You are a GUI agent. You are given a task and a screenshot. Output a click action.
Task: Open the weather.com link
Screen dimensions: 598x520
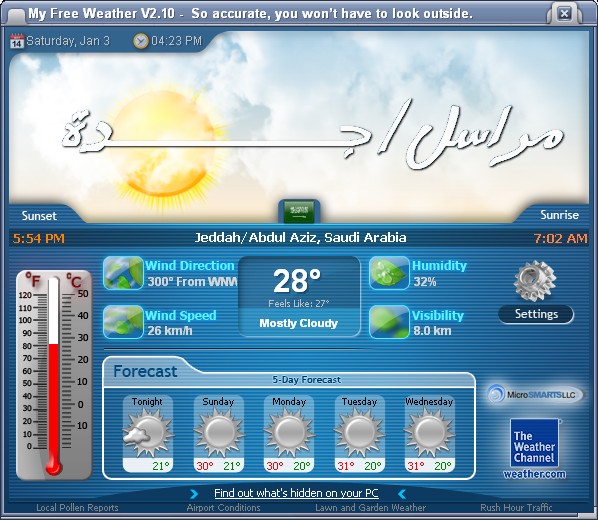pos(534,474)
